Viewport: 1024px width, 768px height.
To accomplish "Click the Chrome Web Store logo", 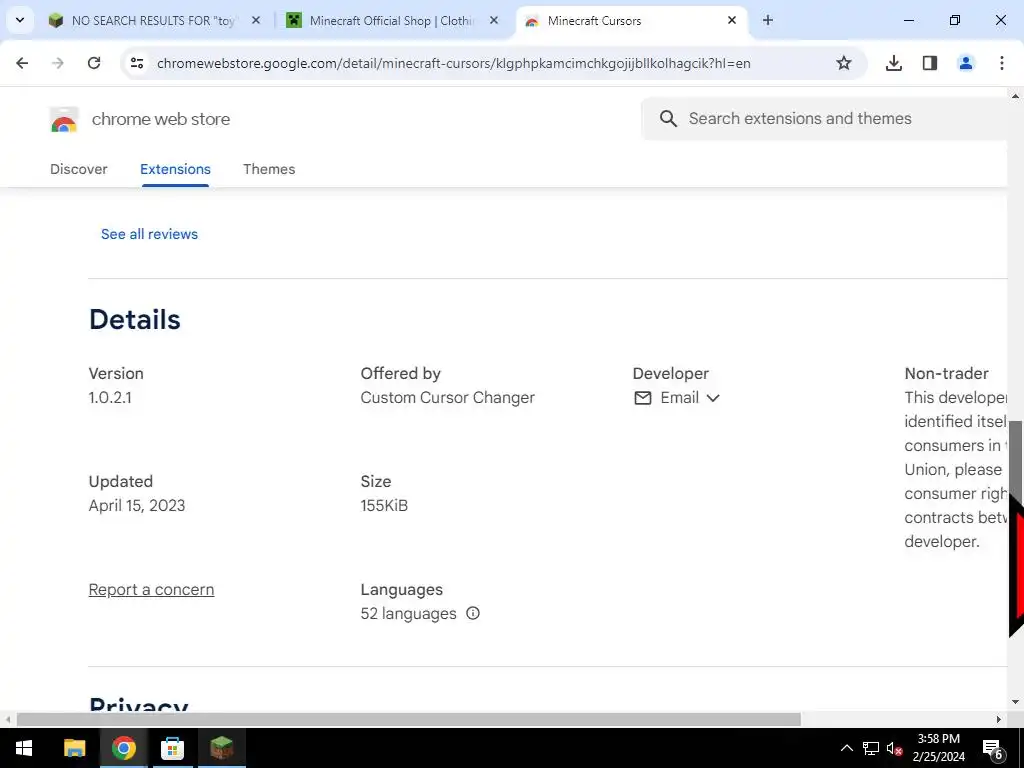I will click(64, 120).
